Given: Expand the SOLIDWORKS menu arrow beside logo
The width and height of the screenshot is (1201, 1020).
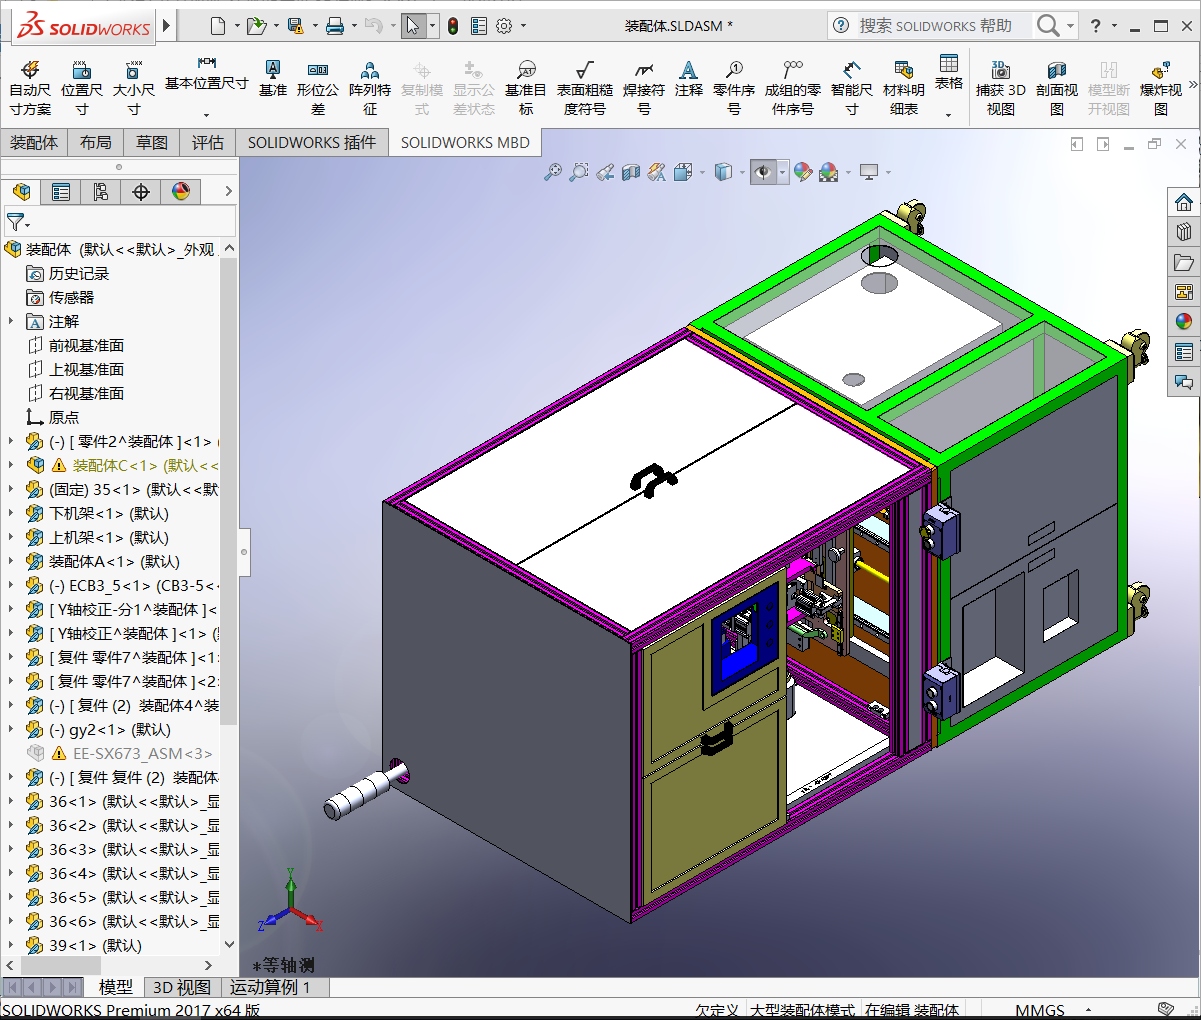Looking at the screenshot, I should tap(167, 26).
